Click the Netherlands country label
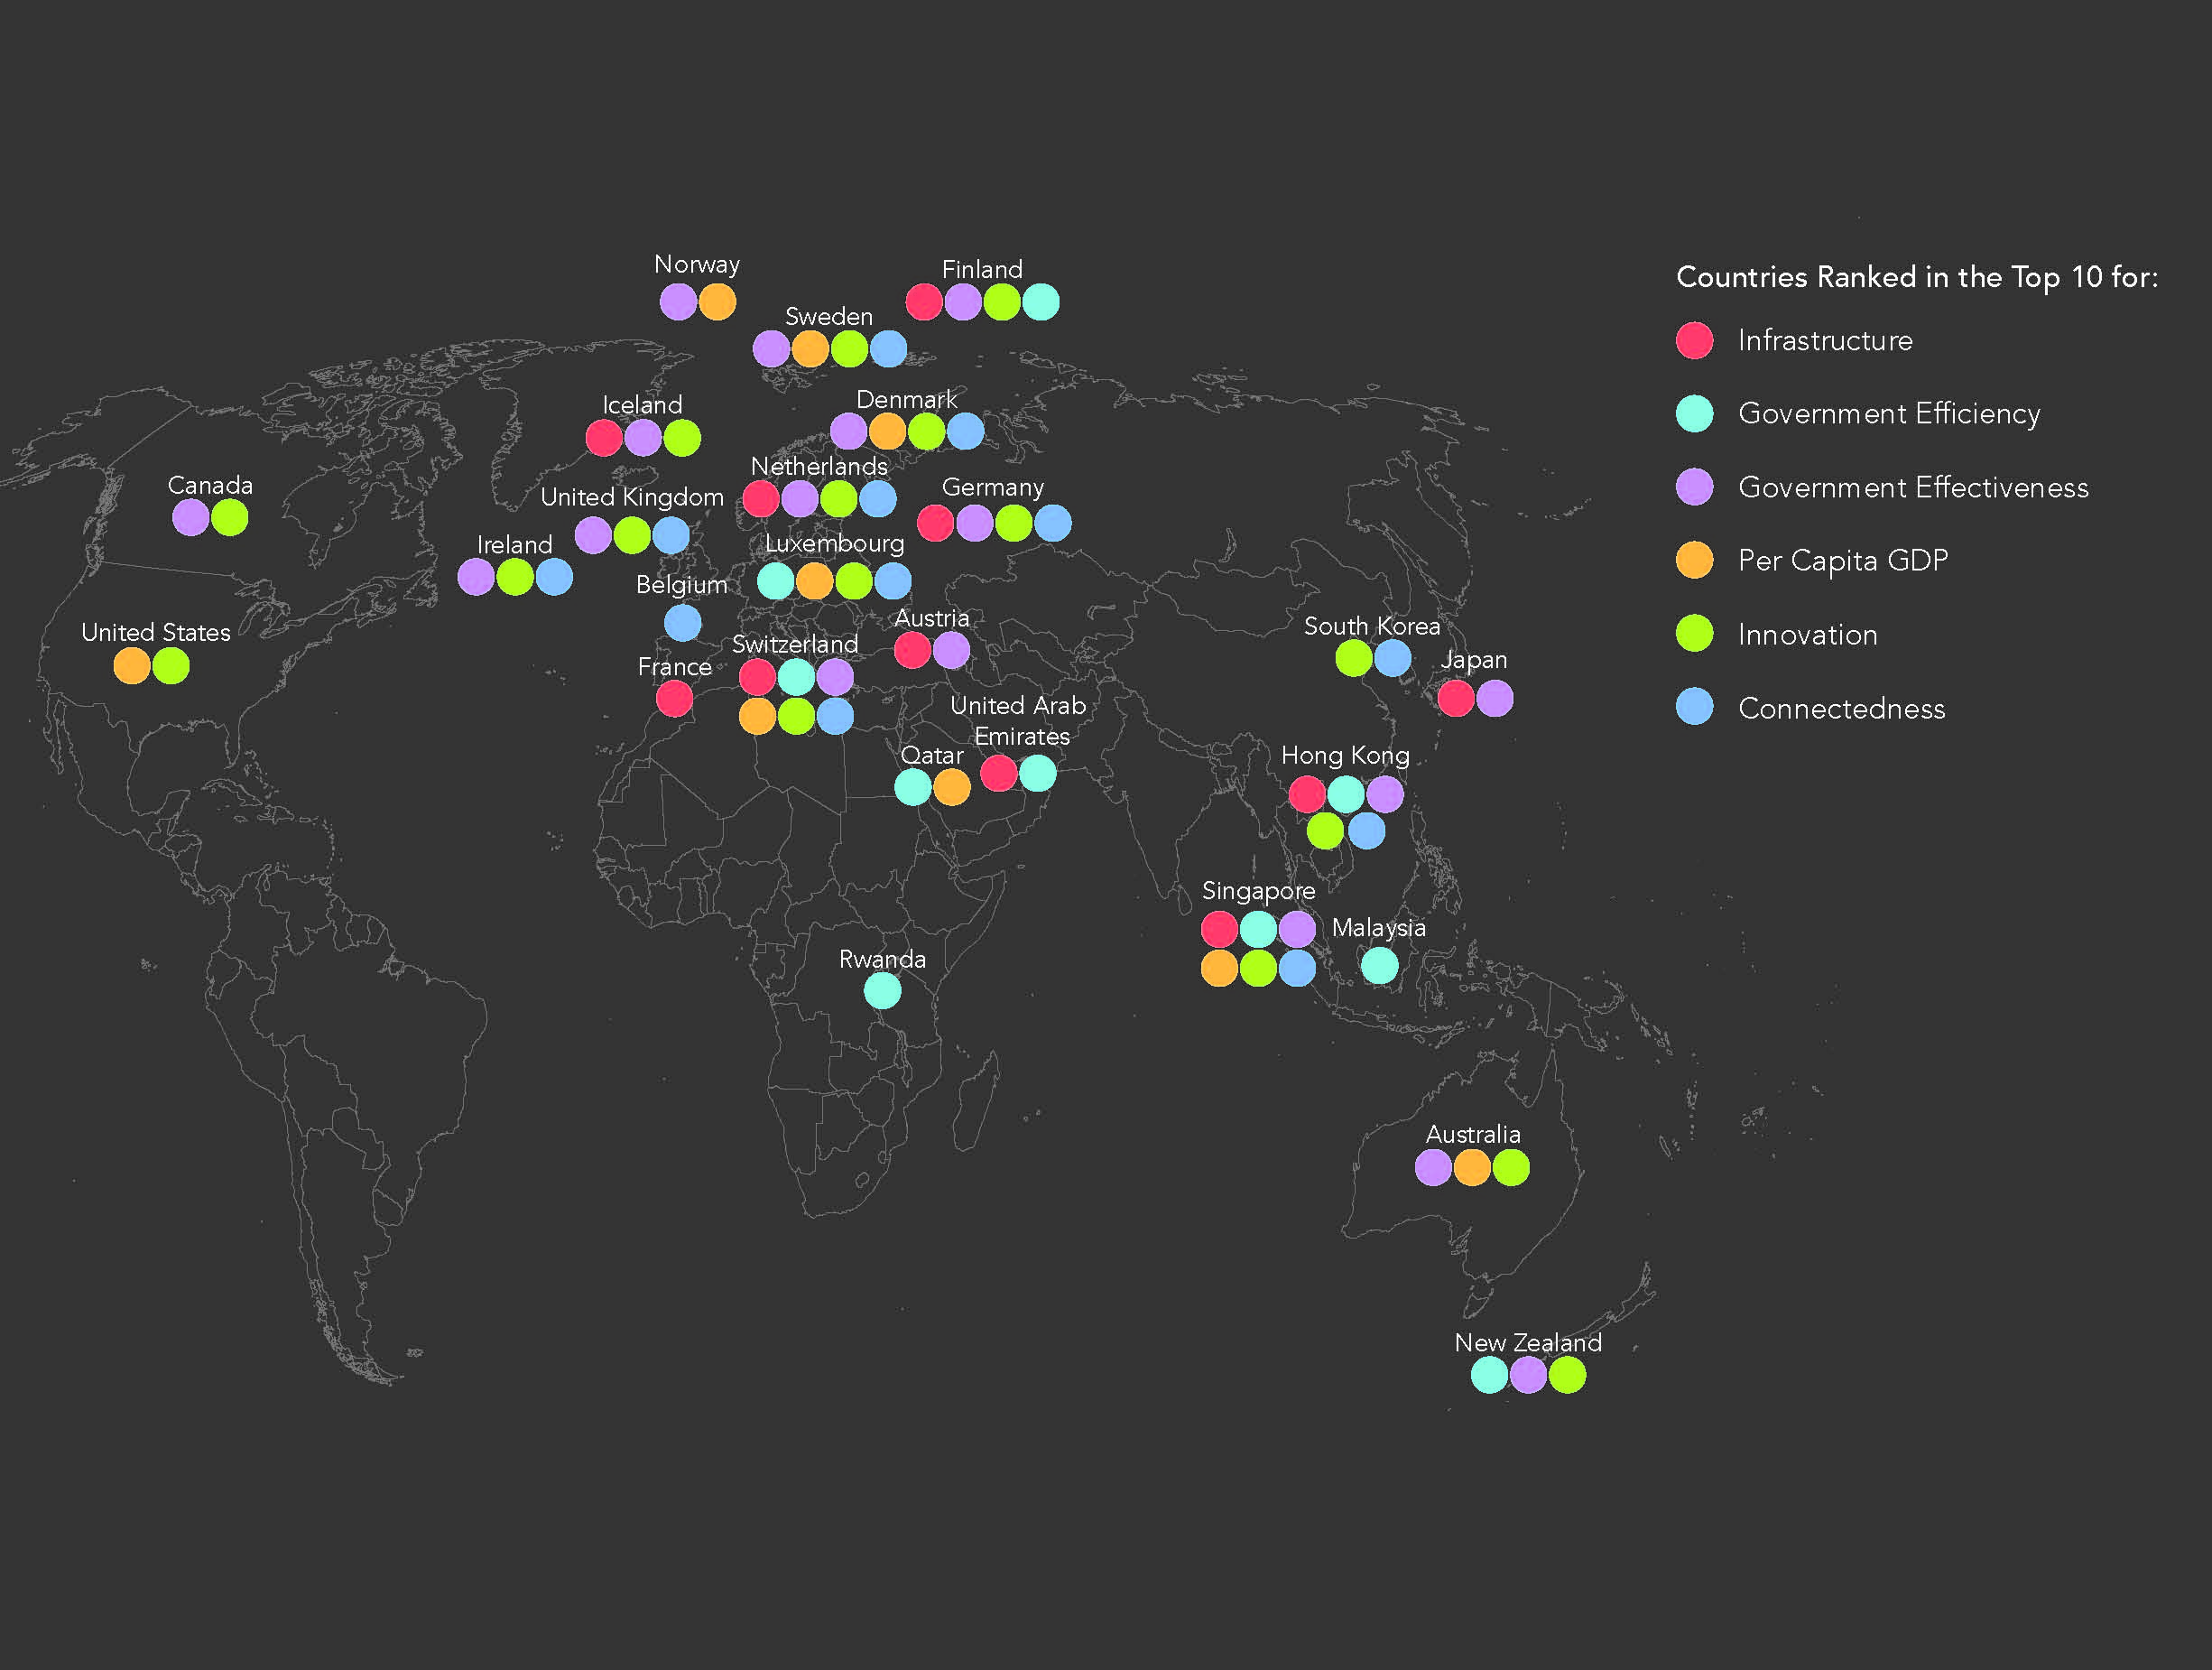 tap(819, 466)
